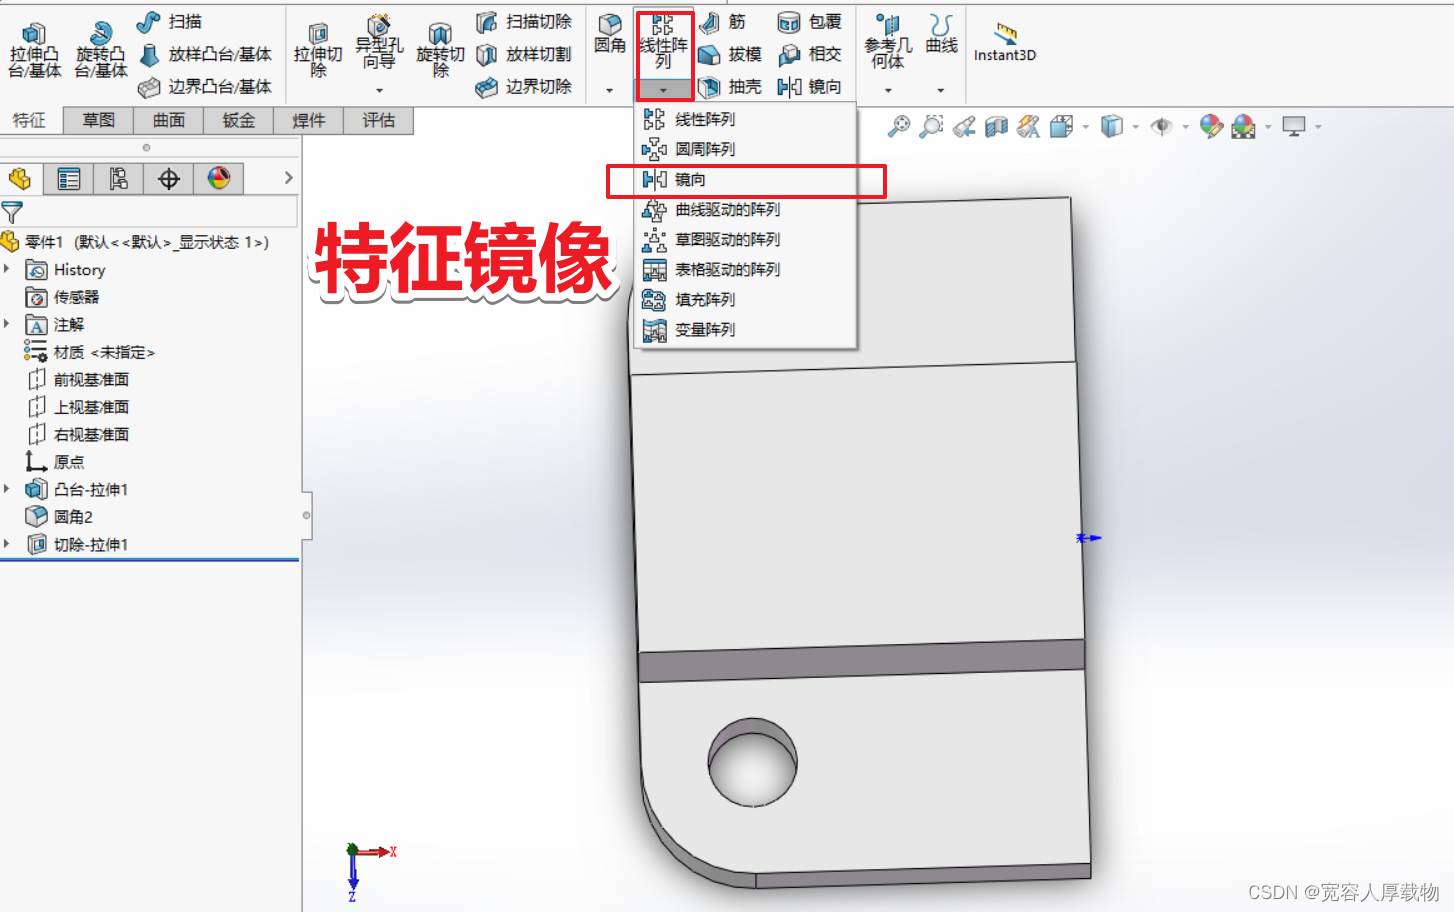Click the 放样凸台/基体 loft tool
This screenshot has height=912, width=1454.
(x=205, y=54)
